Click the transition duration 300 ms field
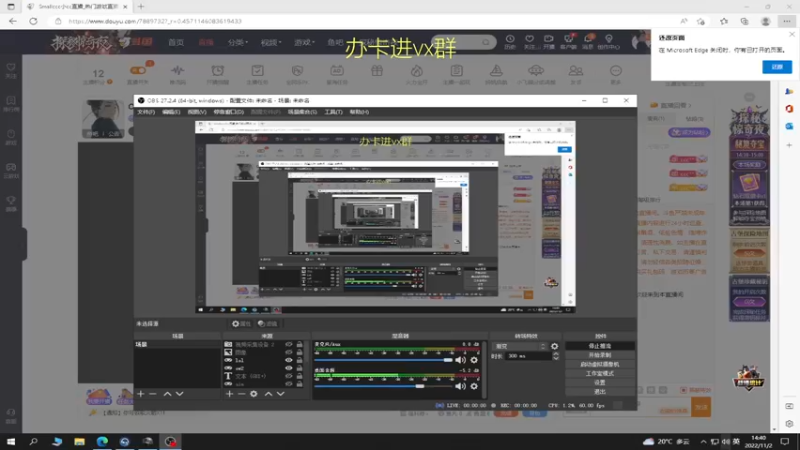The image size is (800, 450). (528, 356)
